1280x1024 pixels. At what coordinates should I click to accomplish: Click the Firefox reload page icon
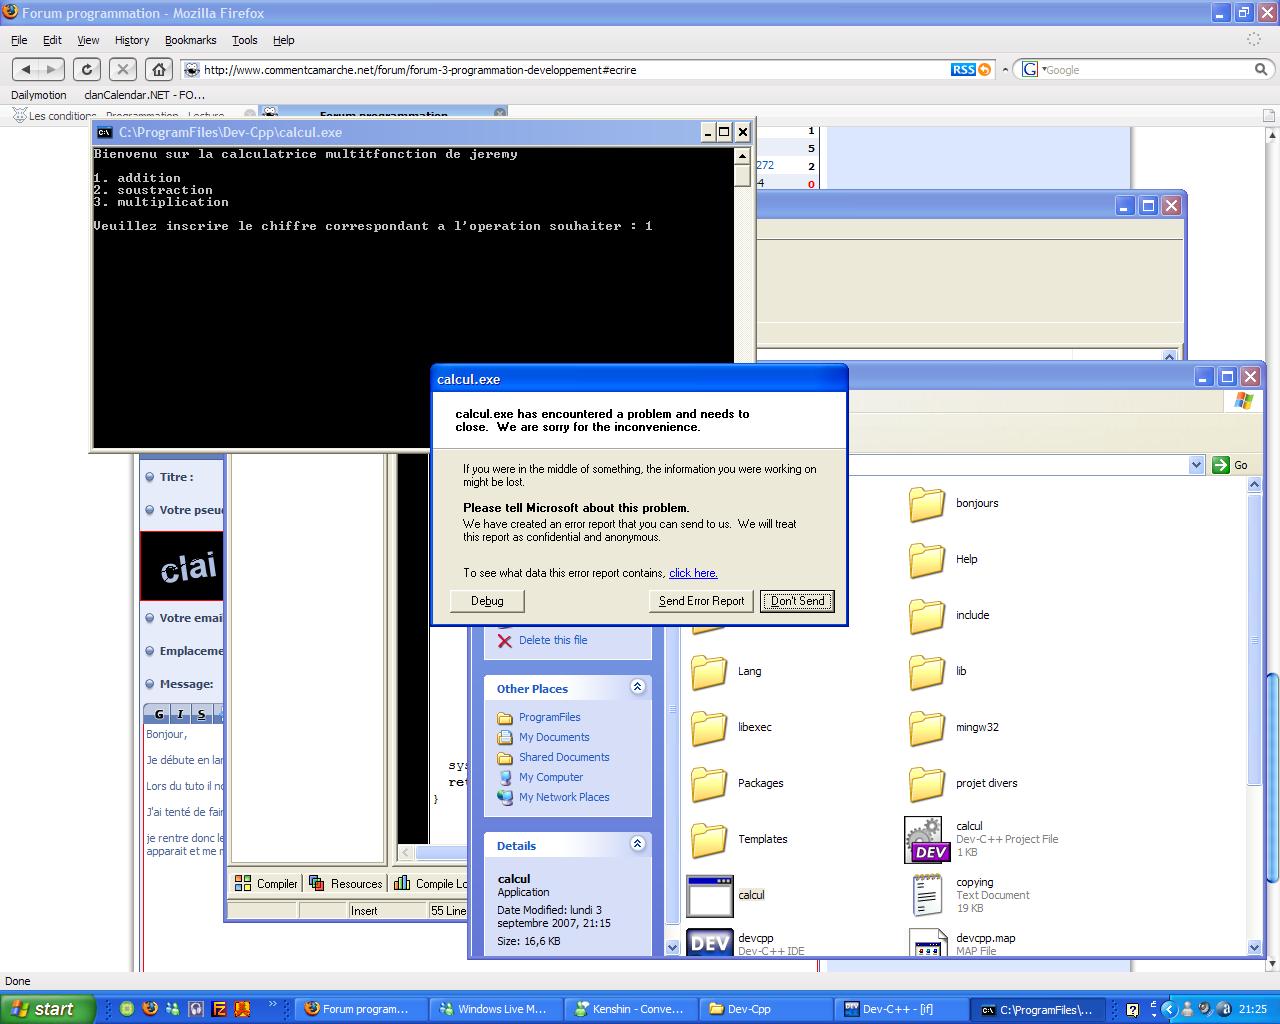87,69
